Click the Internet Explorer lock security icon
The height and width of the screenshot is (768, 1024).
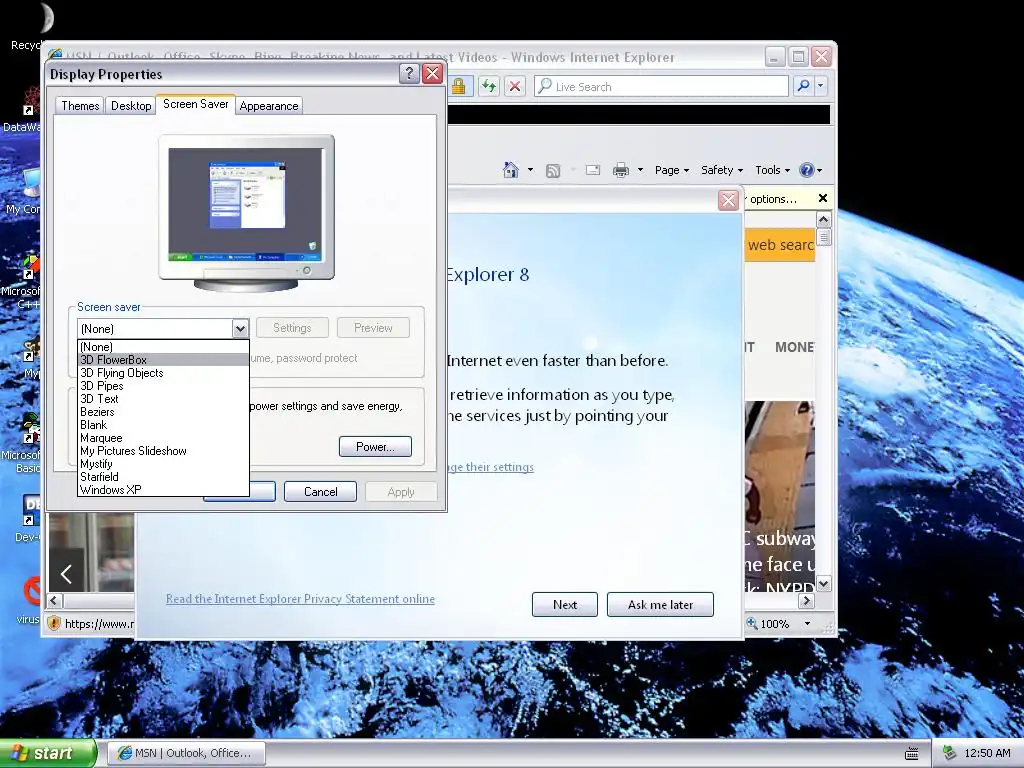458,86
